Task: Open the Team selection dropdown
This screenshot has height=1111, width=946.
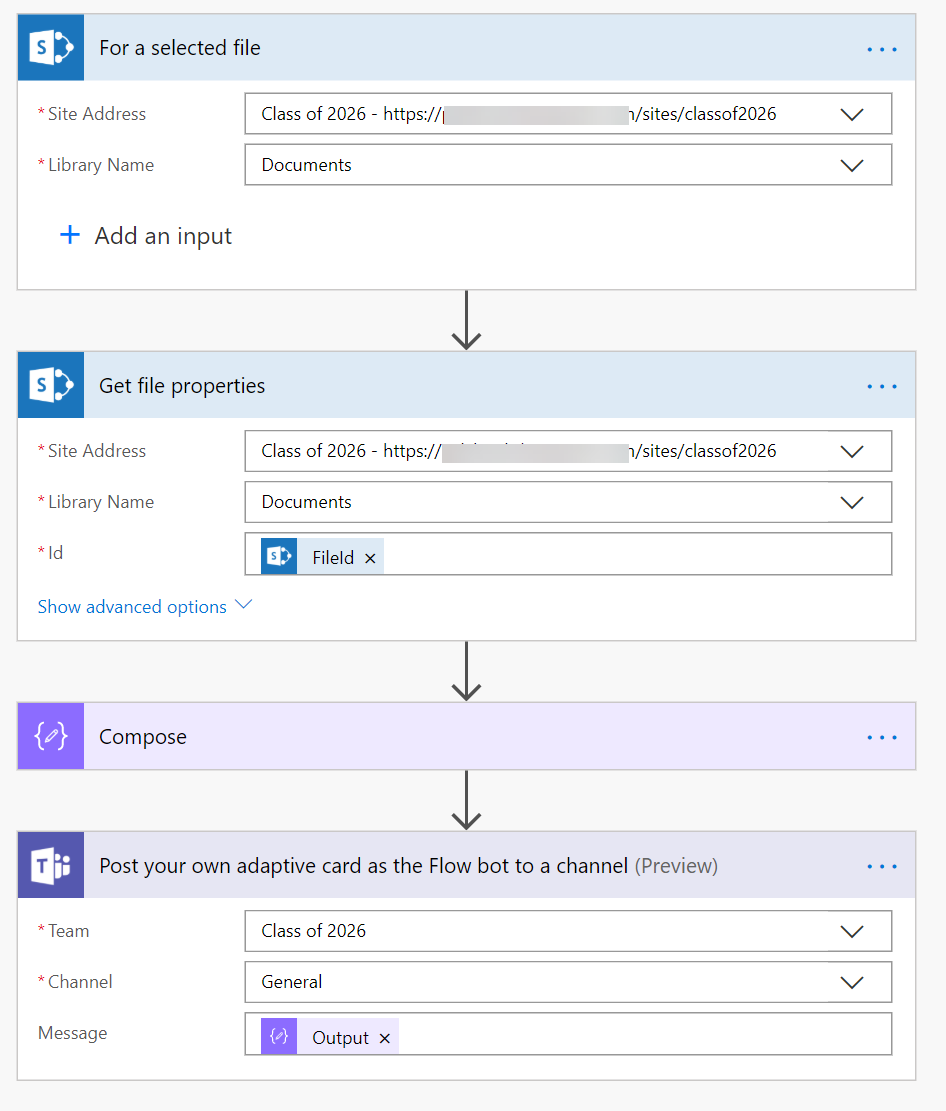Action: pos(853,931)
